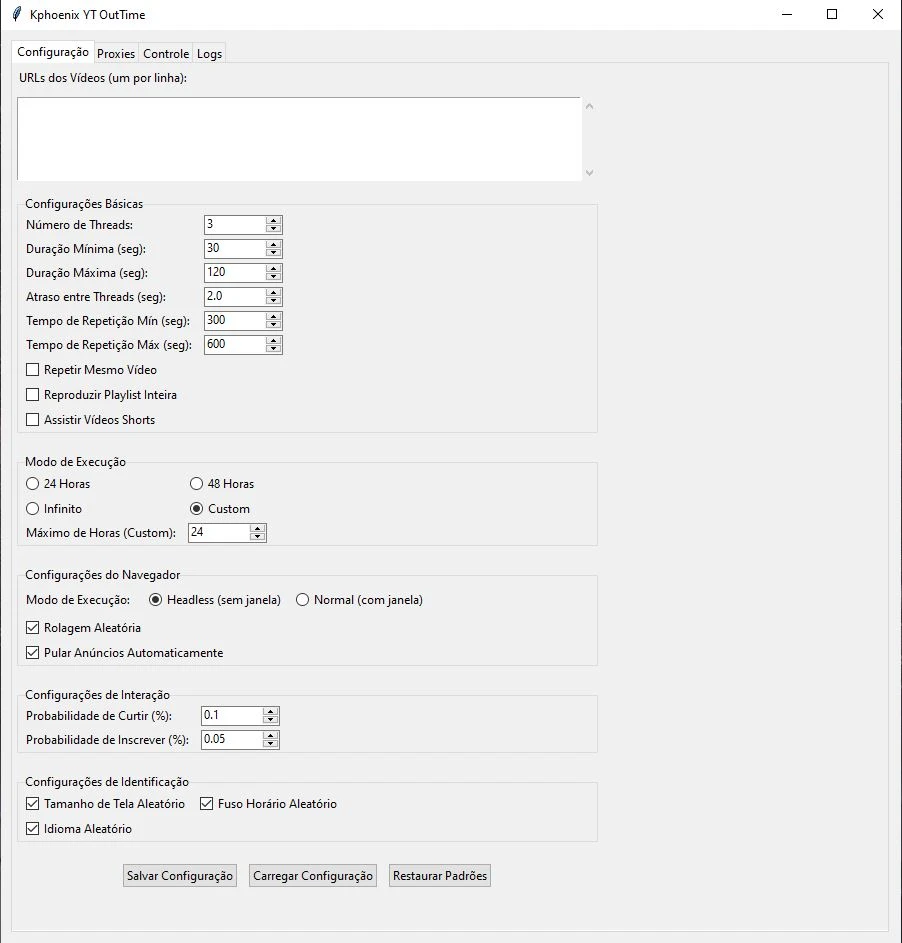Uncheck Fuso Horário Aleatório

pyautogui.click(x=207, y=804)
